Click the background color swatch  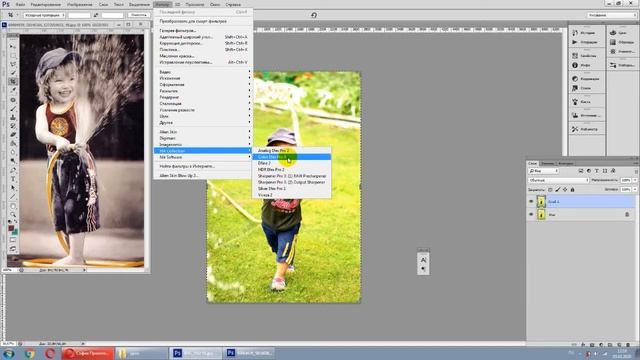coord(15,232)
